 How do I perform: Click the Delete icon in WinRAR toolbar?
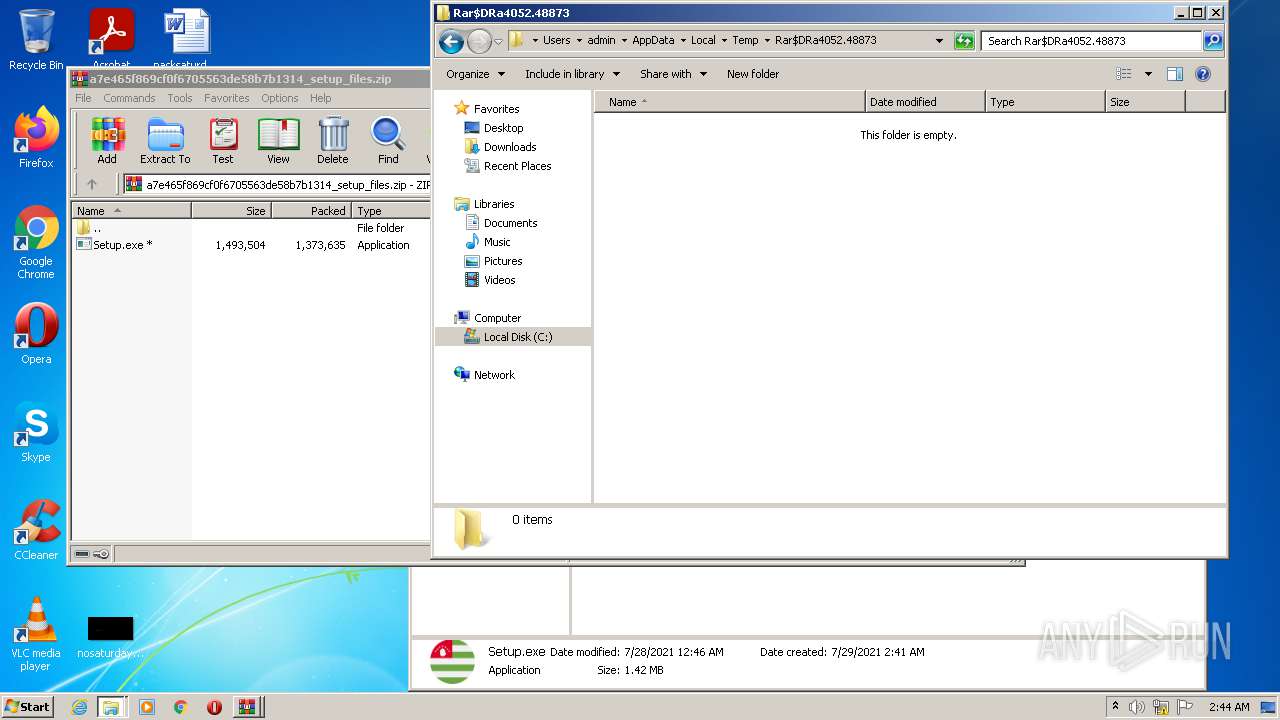pyautogui.click(x=333, y=141)
